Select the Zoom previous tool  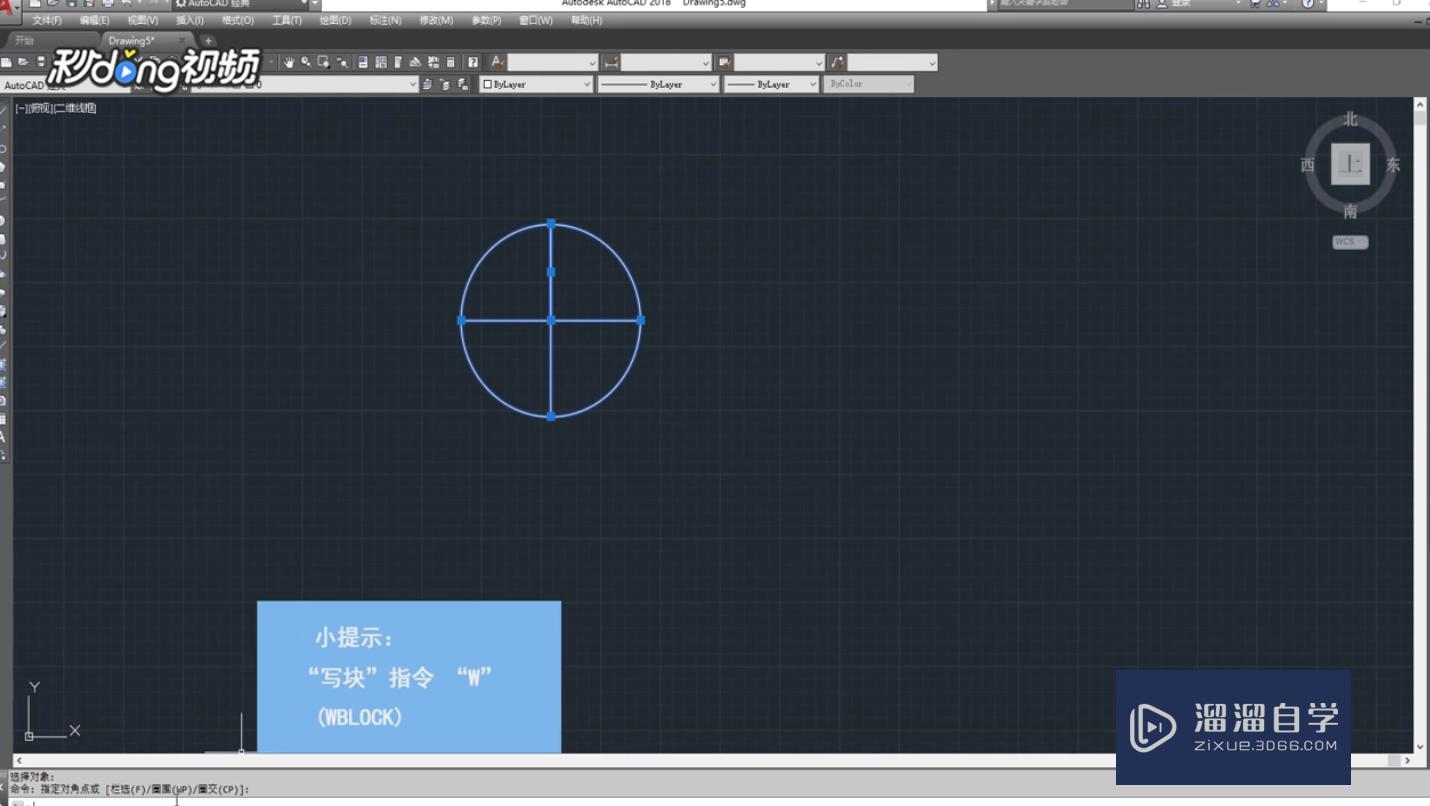pos(342,62)
